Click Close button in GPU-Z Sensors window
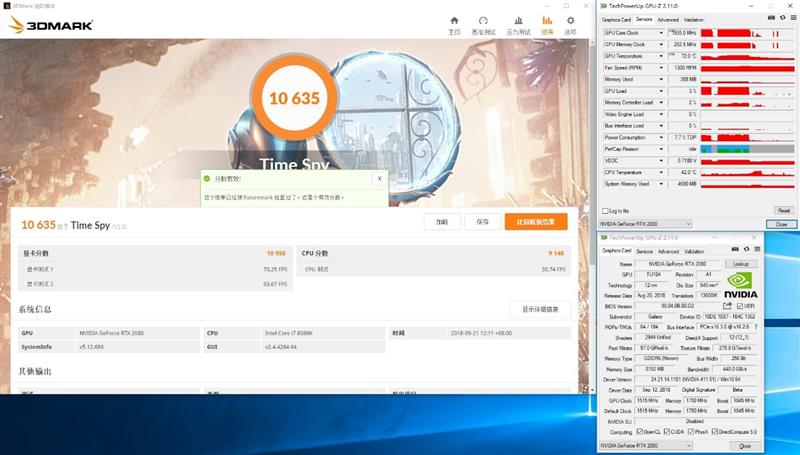The width and height of the screenshot is (800, 455). [781, 224]
